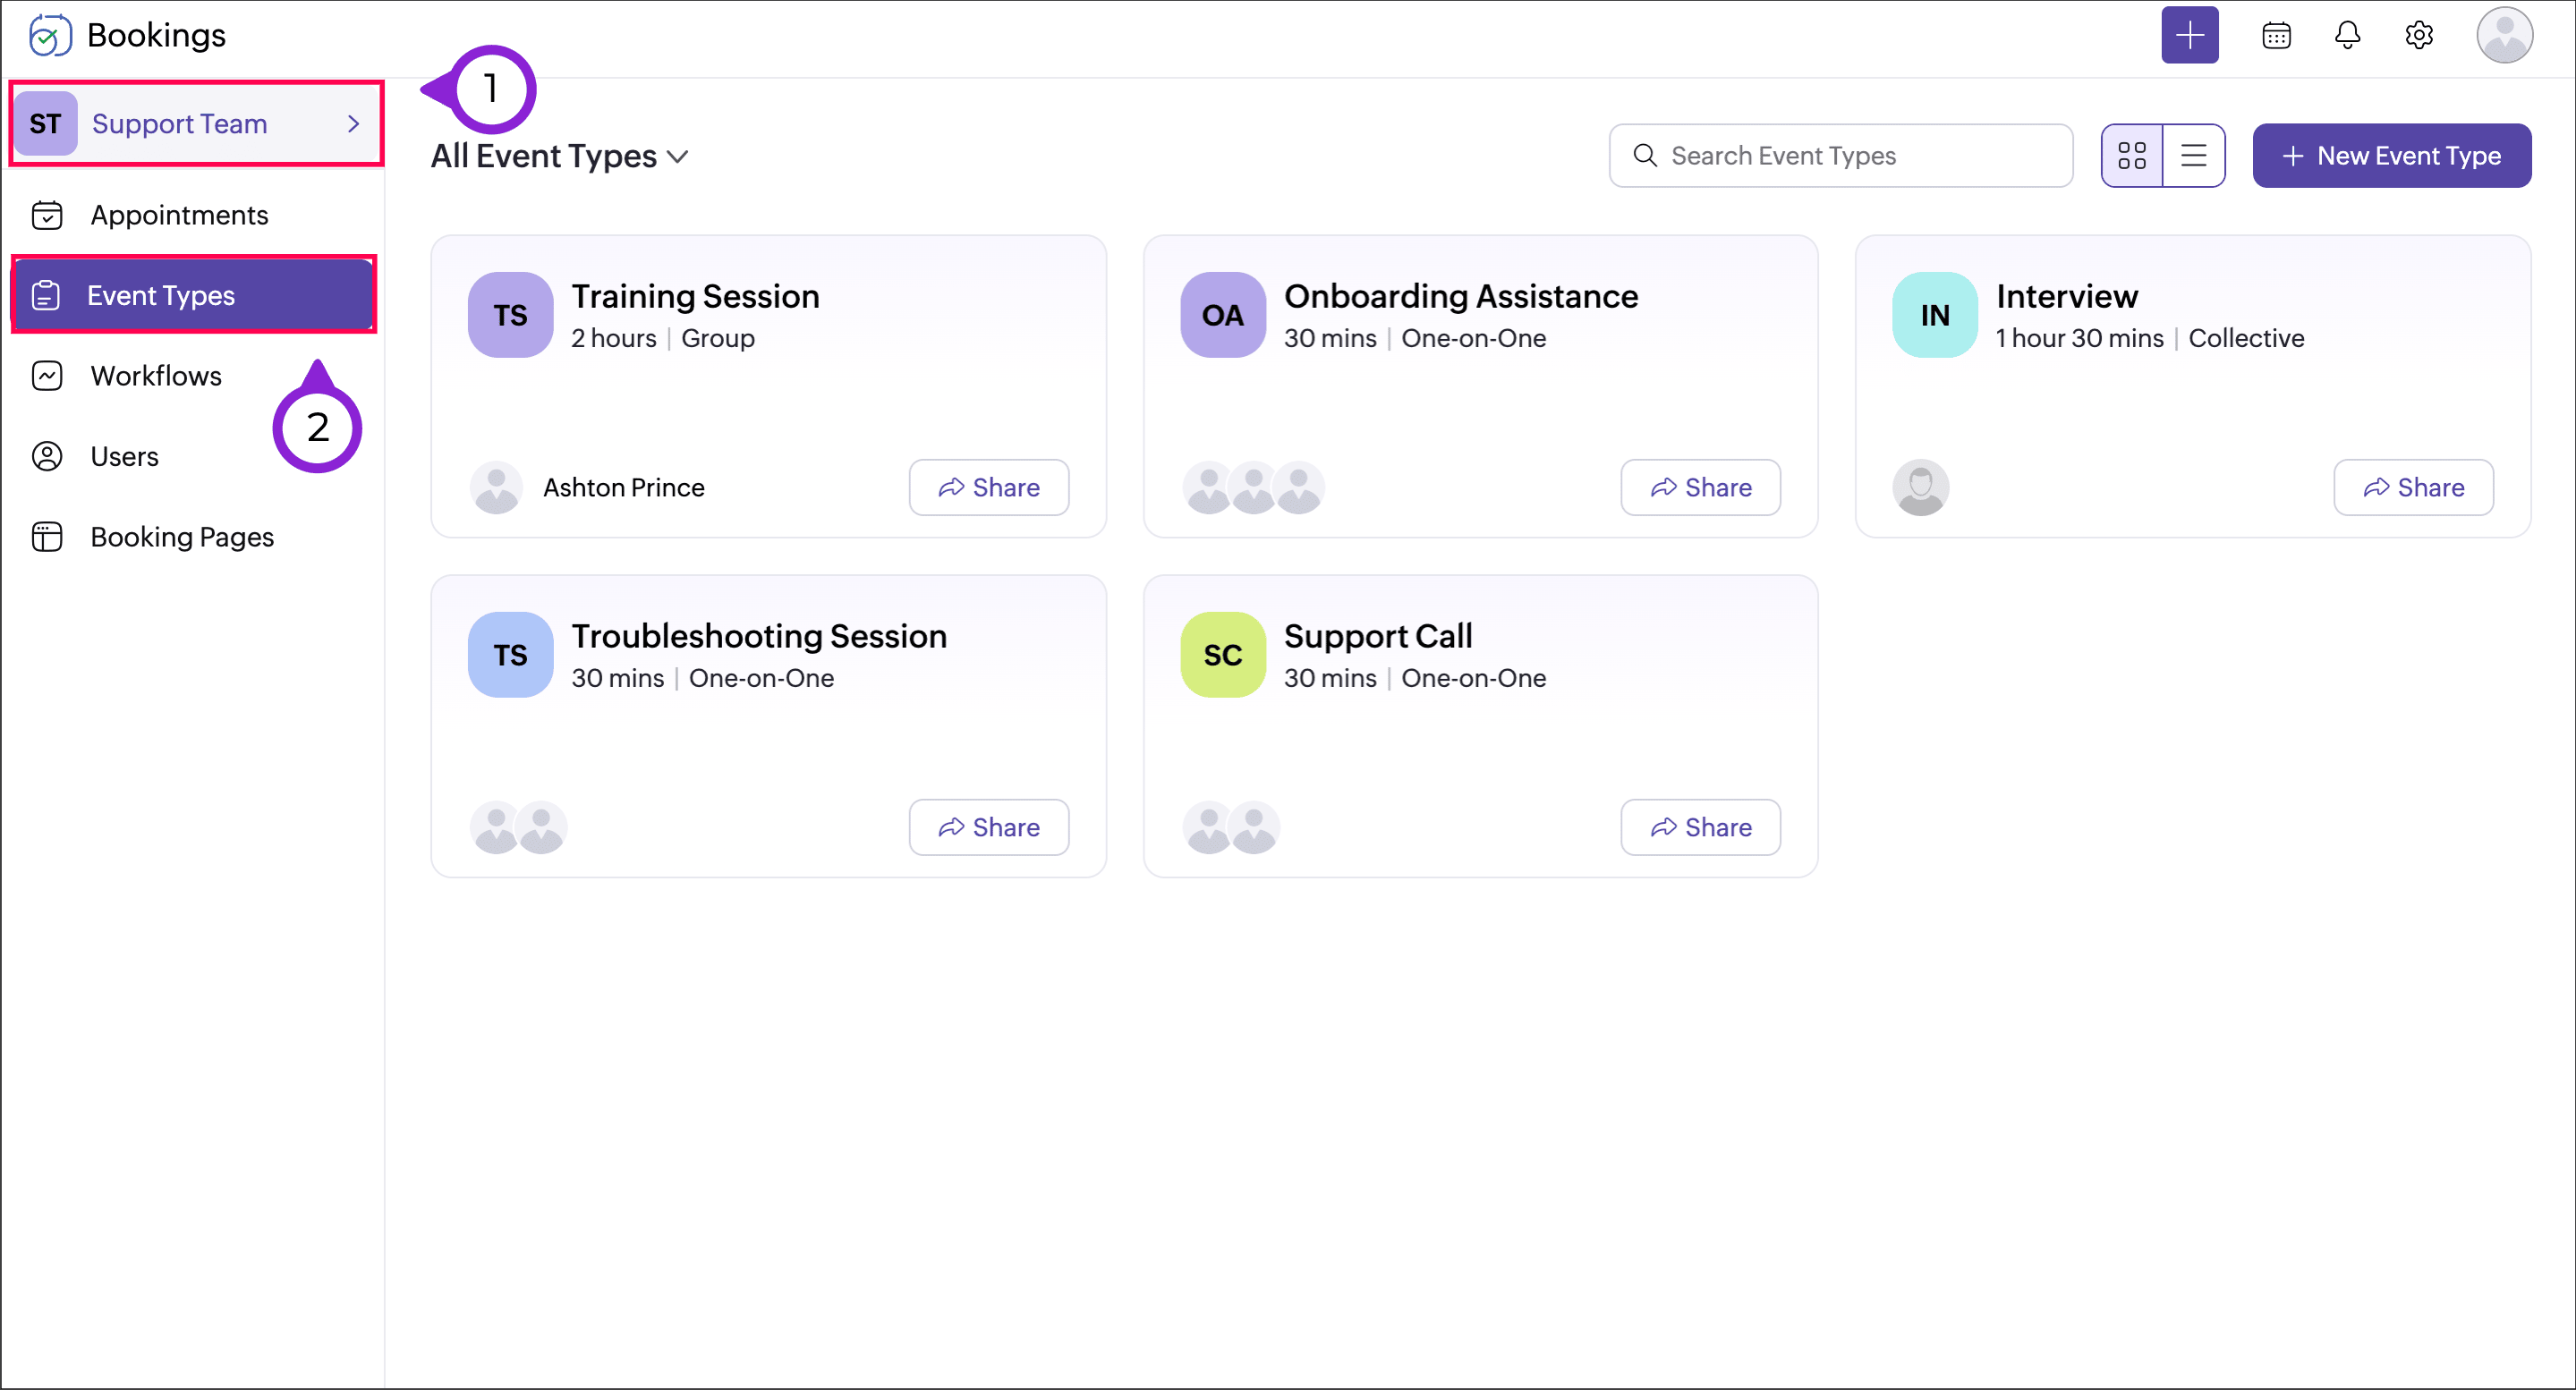Select Users in the sidebar
This screenshot has width=2576, height=1390.
[124, 456]
